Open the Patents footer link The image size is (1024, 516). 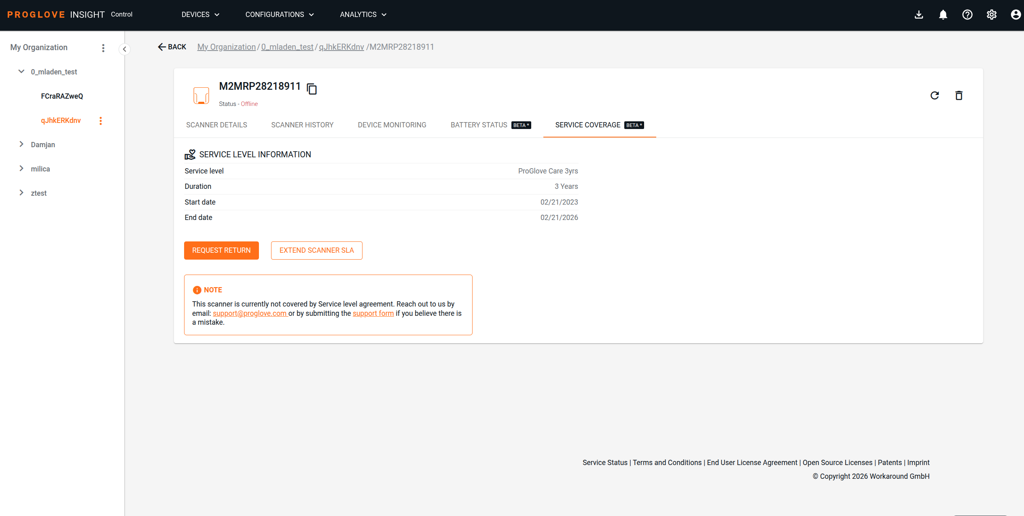tap(889, 462)
